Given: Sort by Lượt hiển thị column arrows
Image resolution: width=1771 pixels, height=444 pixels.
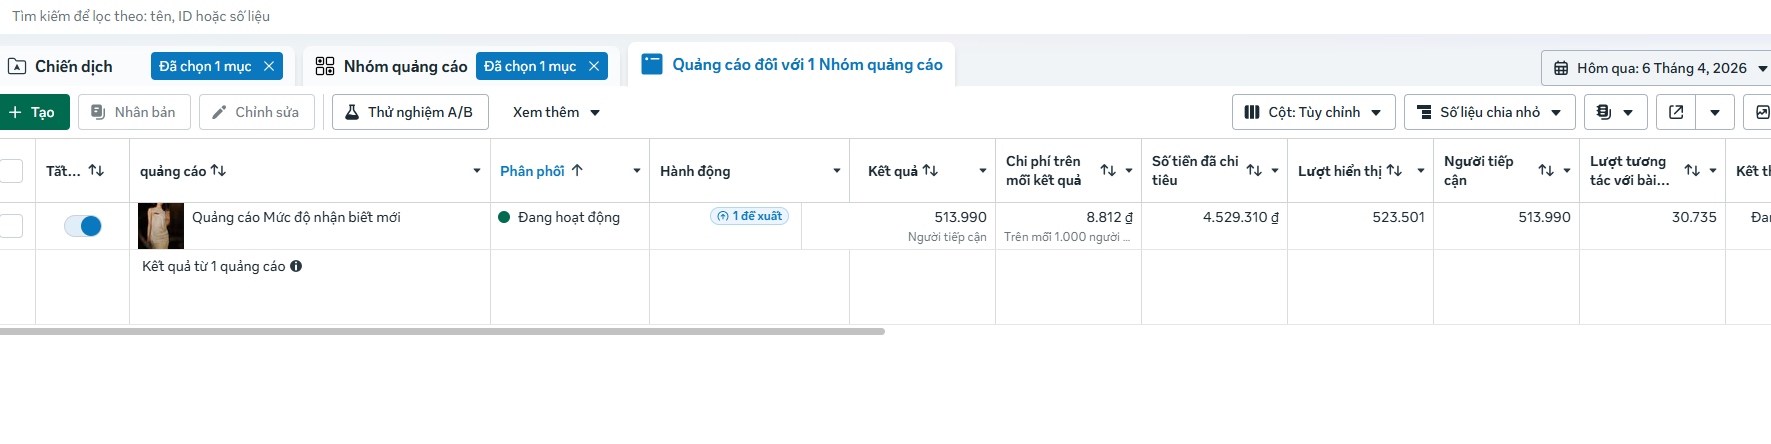Looking at the screenshot, I should point(1394,170).
